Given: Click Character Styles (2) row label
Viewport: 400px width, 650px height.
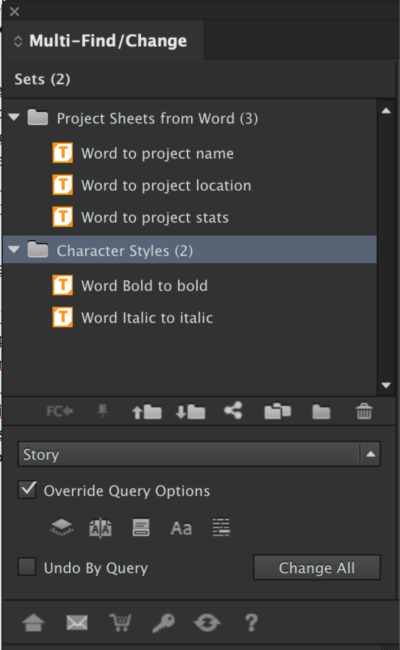Looking at the screenshot, I should click(x=125, y=250).
